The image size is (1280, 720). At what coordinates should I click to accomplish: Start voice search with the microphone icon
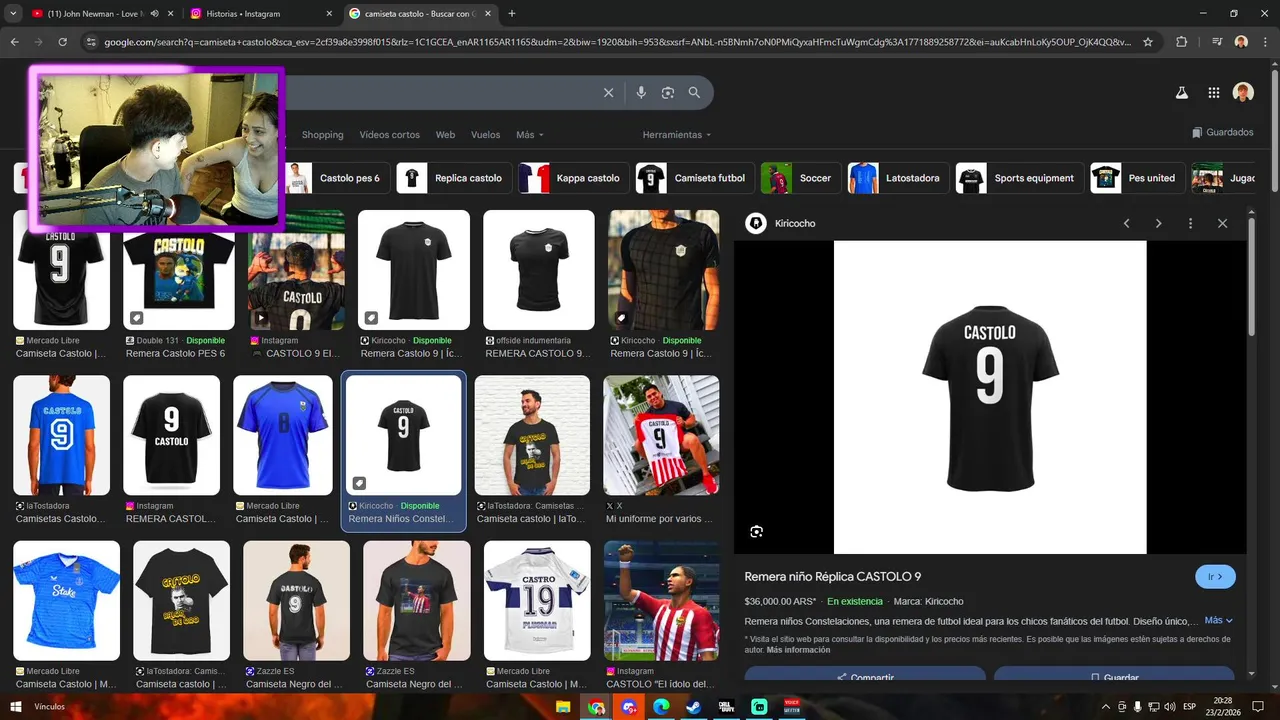[641, 93]
